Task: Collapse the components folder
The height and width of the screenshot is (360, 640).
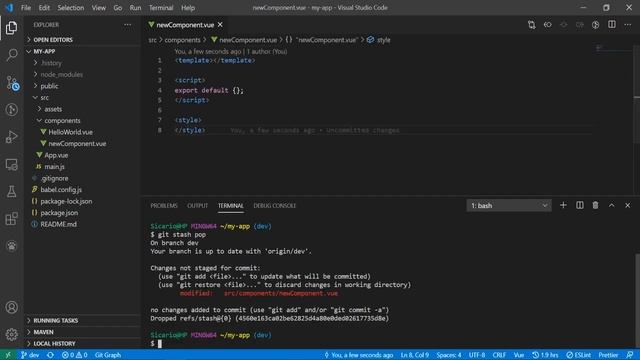Action: click(x=82, y=120)
